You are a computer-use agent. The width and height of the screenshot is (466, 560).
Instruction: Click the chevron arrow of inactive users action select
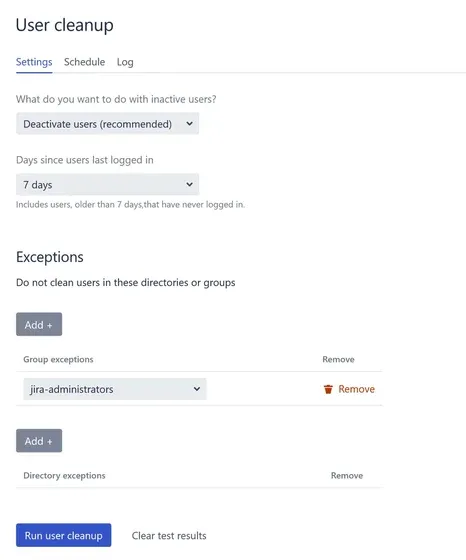tap(189, 124)
